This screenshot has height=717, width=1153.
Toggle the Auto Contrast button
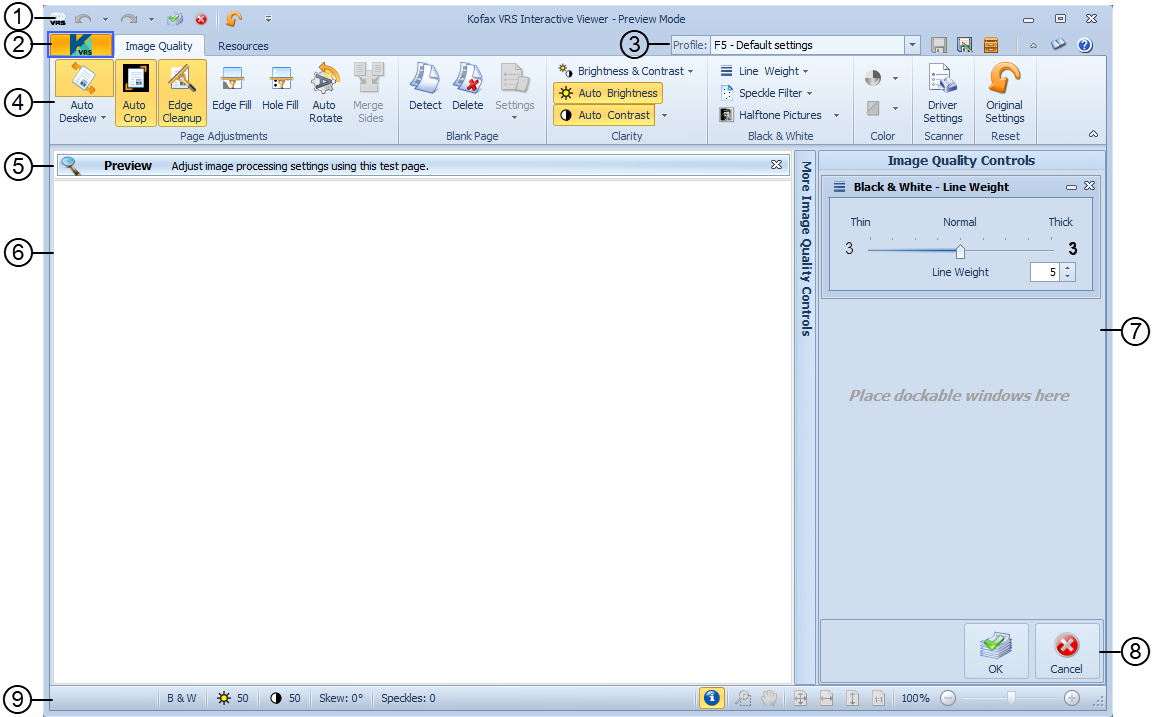[x=604, y=115]
